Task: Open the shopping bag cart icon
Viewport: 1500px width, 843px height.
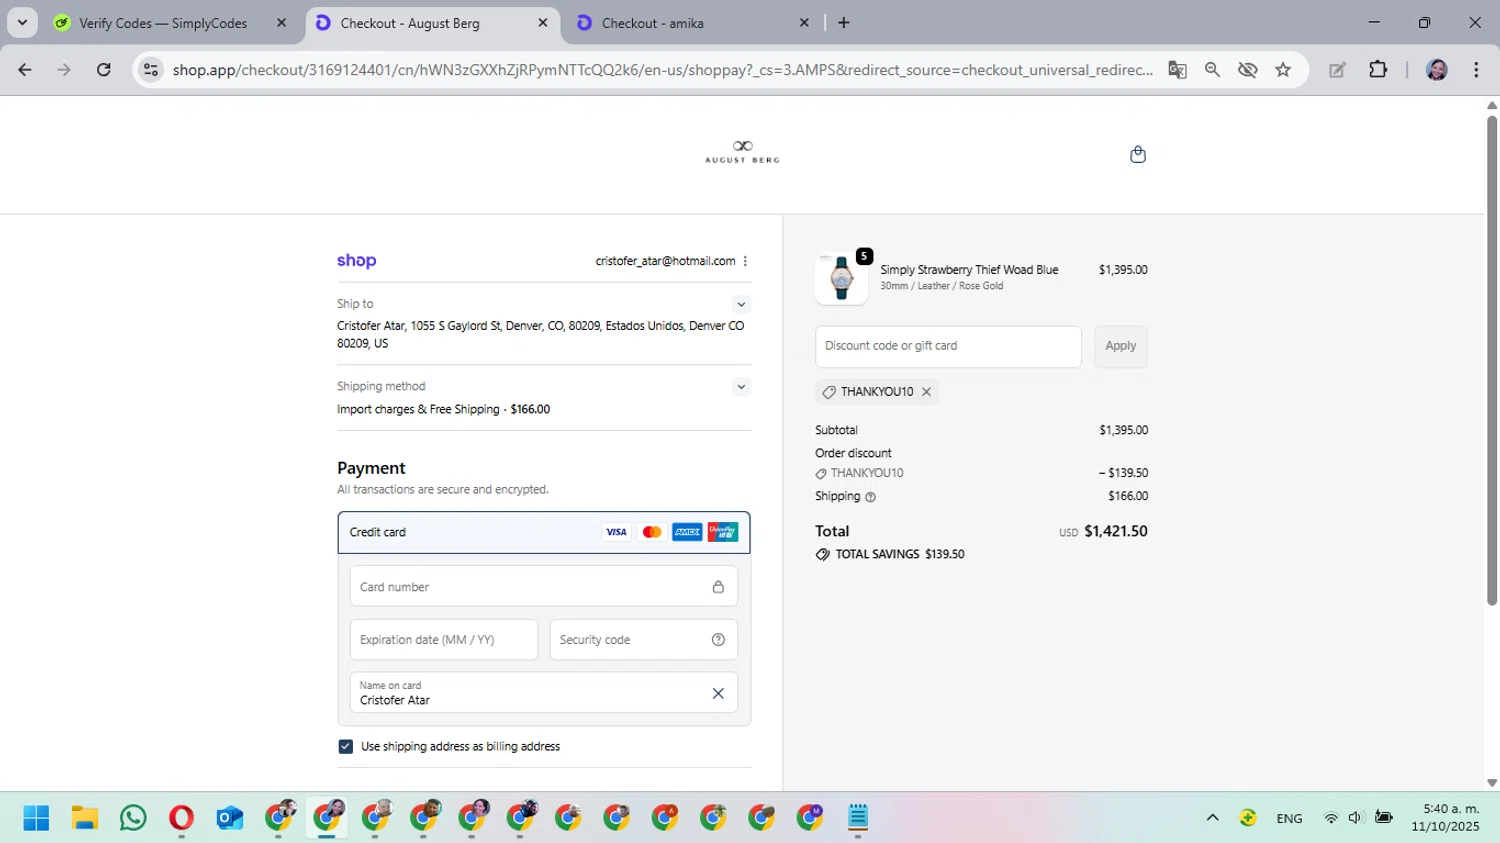Action: point(1137,154)
